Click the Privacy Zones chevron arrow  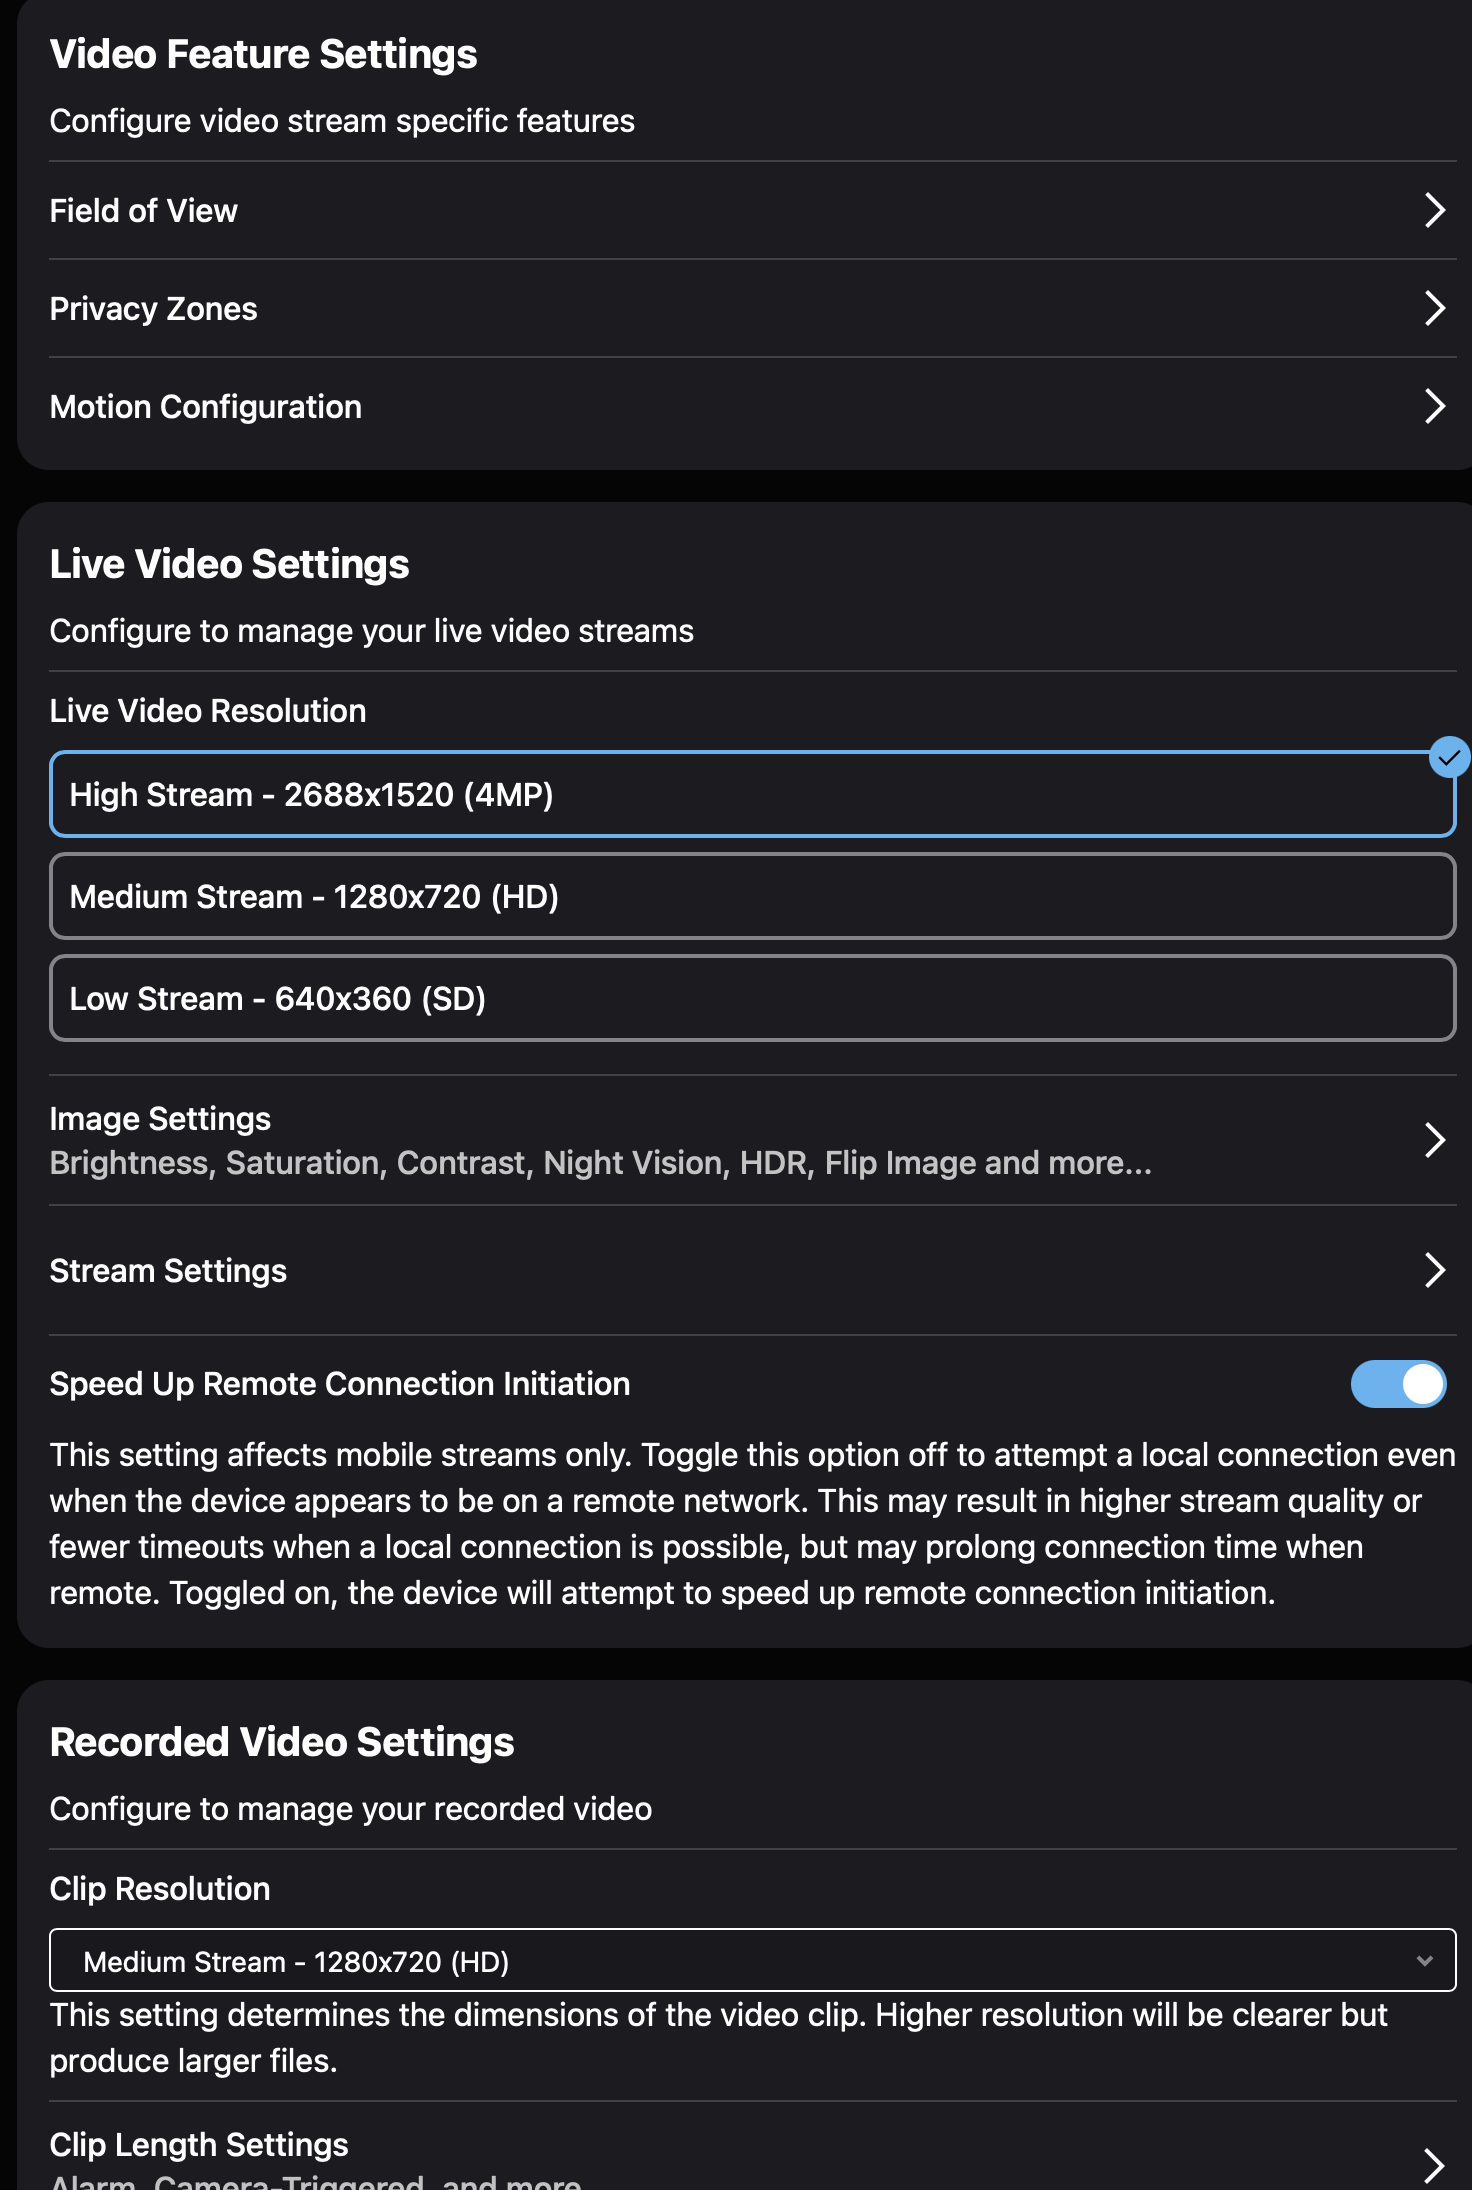point(1434,309)
